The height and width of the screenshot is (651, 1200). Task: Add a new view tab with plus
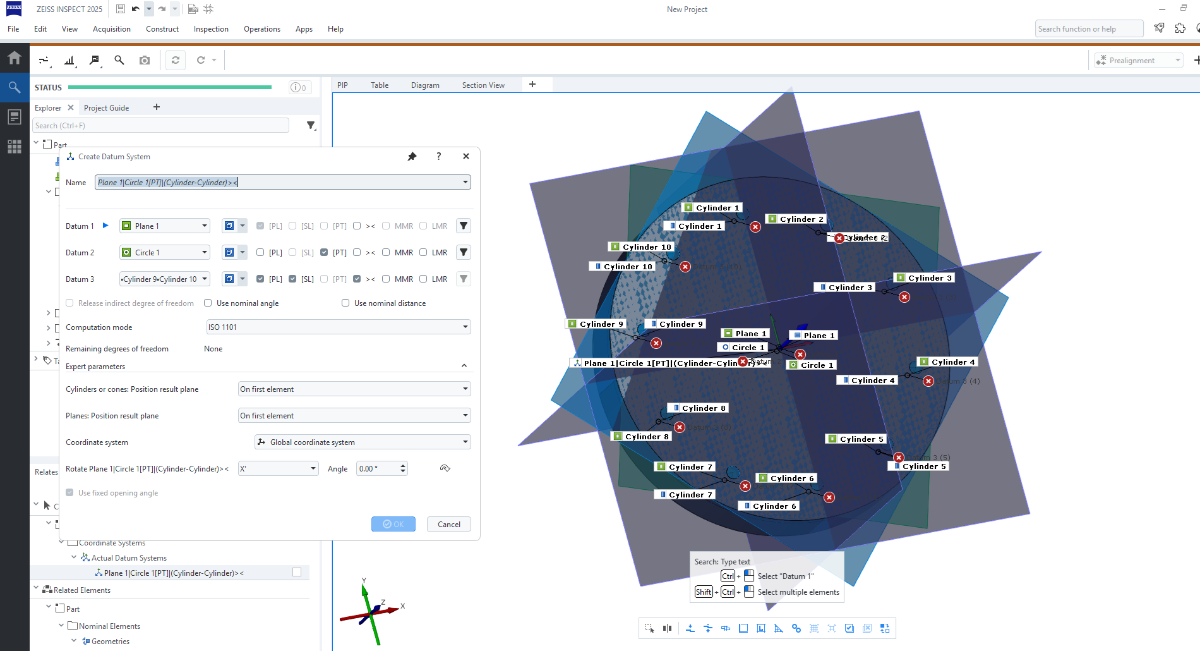coord(532,84)
